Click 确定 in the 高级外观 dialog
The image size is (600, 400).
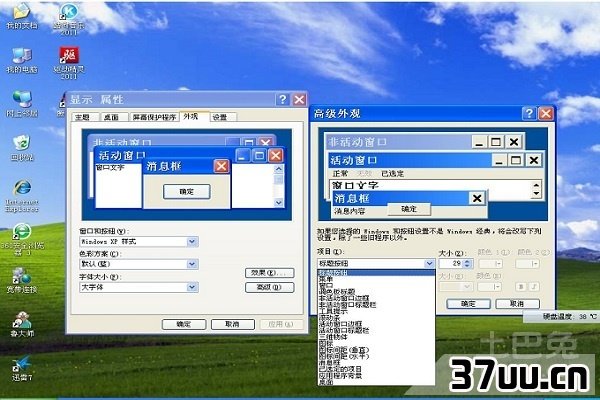(468, 304)
